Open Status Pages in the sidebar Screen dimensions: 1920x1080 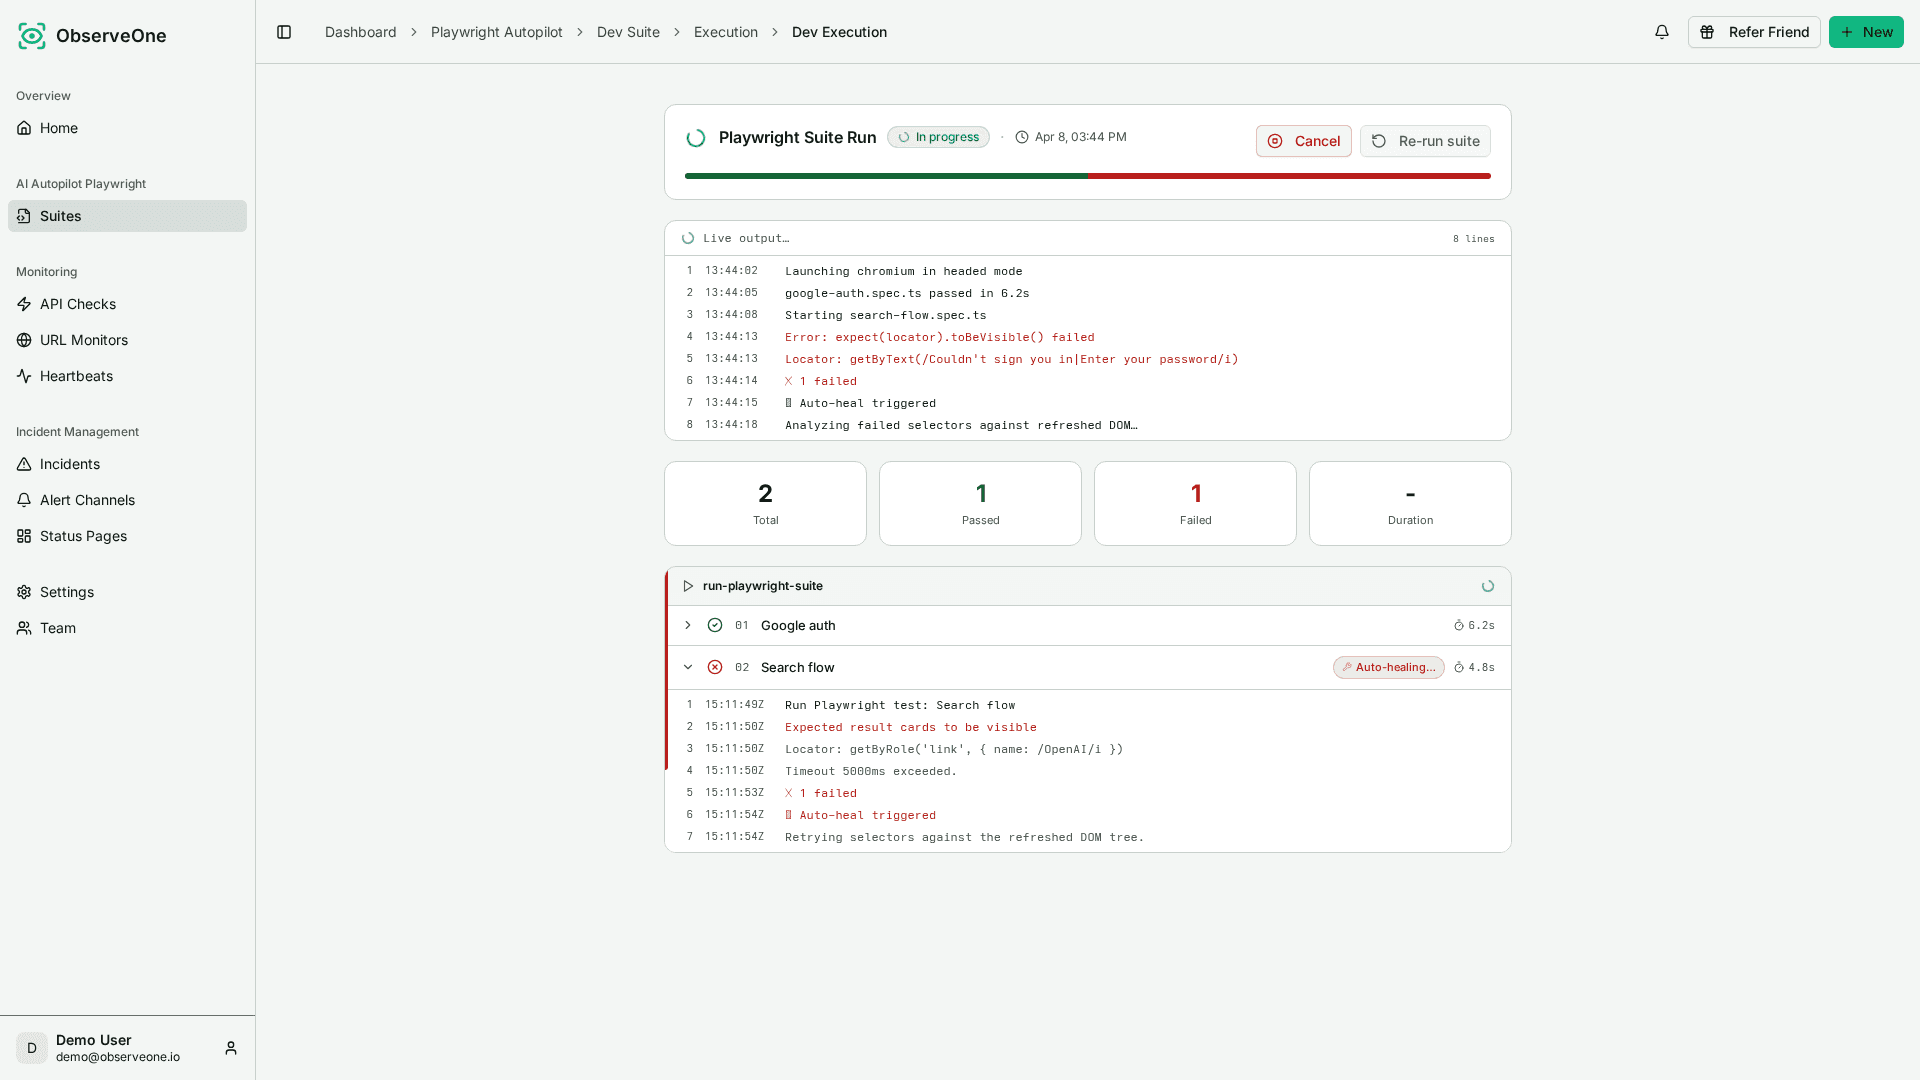click(x=127, y=536)
